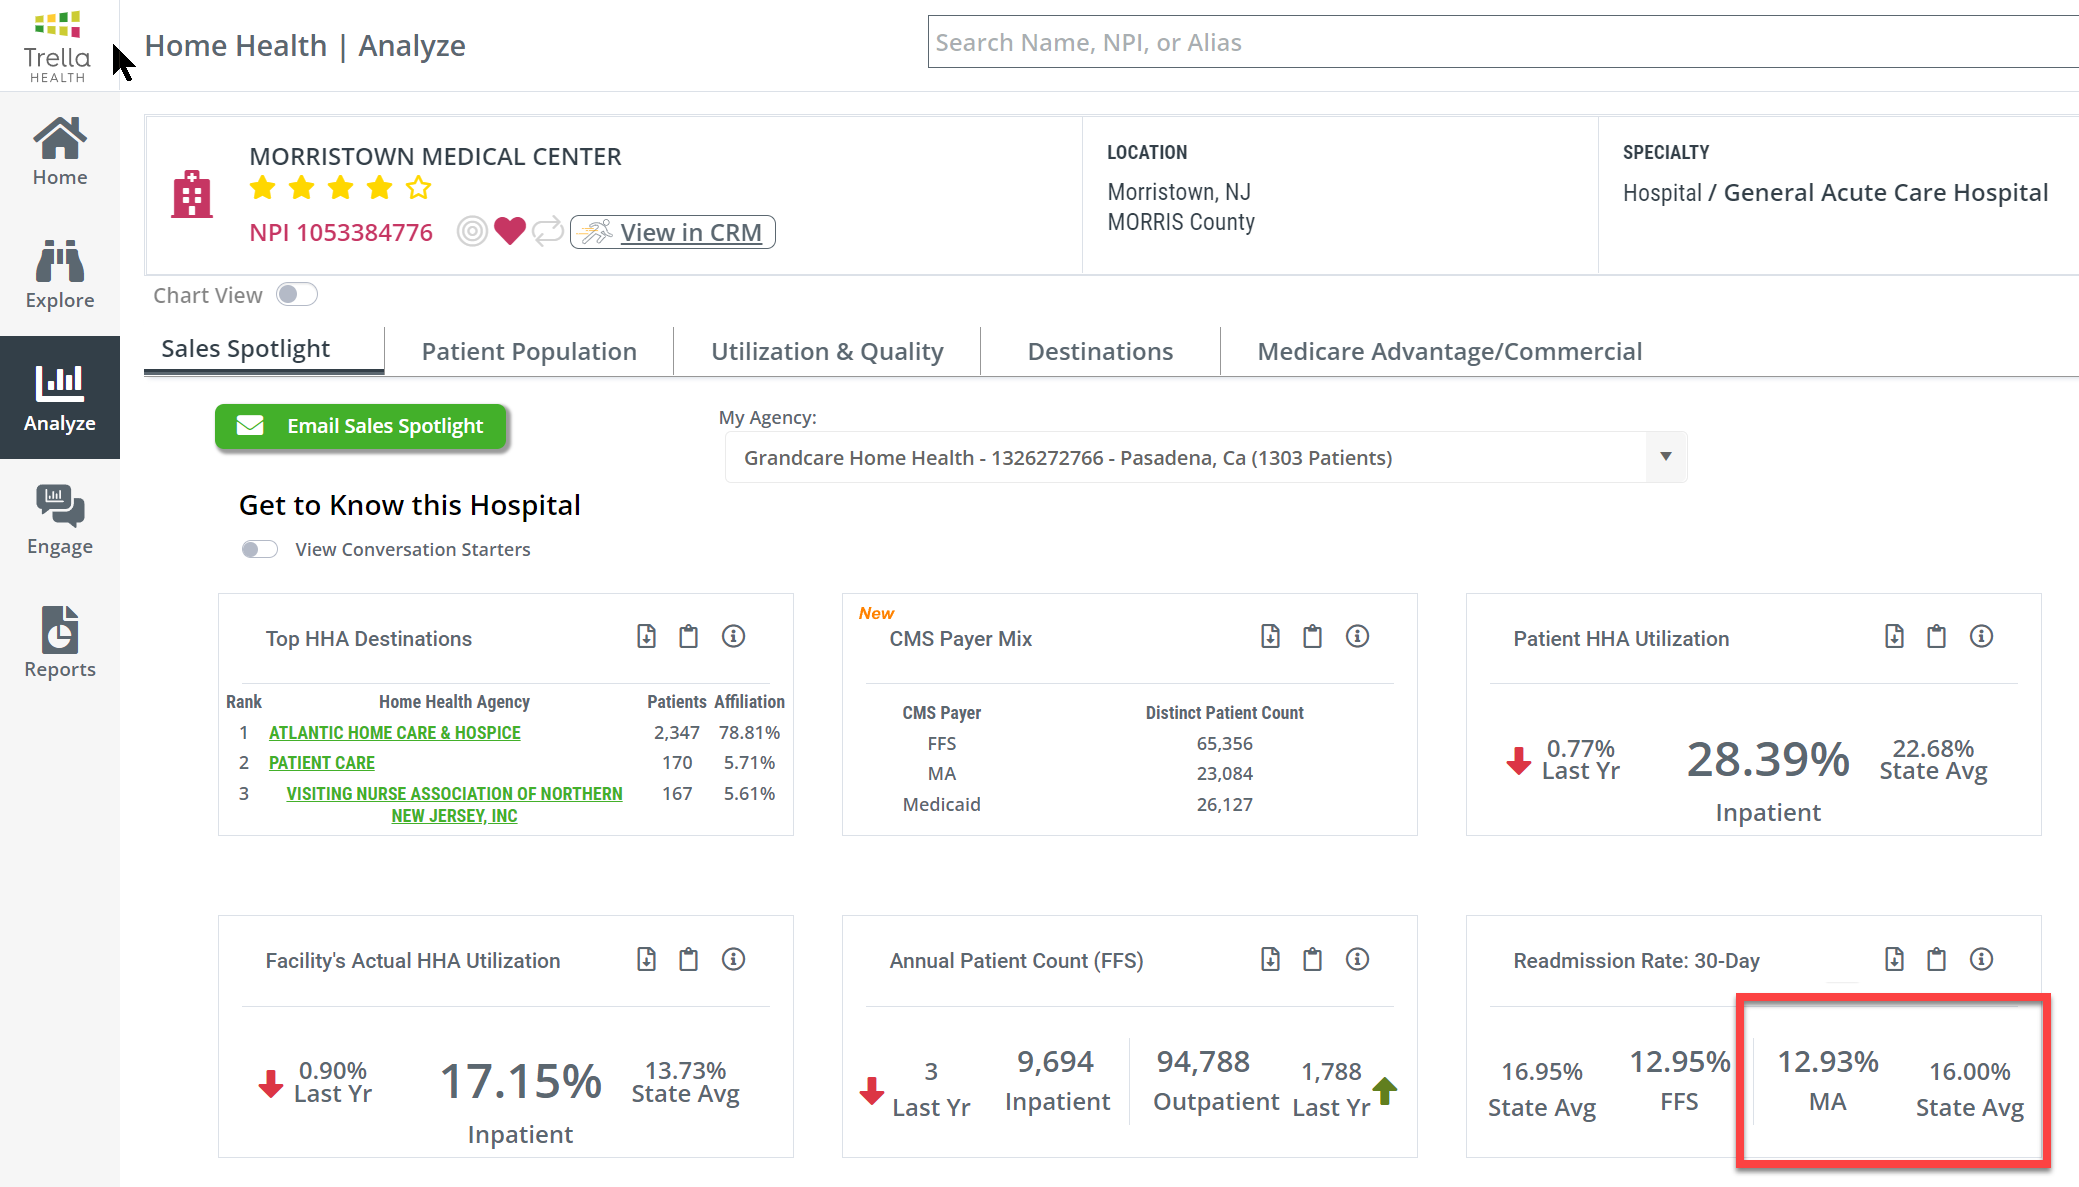
Task: Open the Explore binoculars section
Action: [60, 275]
